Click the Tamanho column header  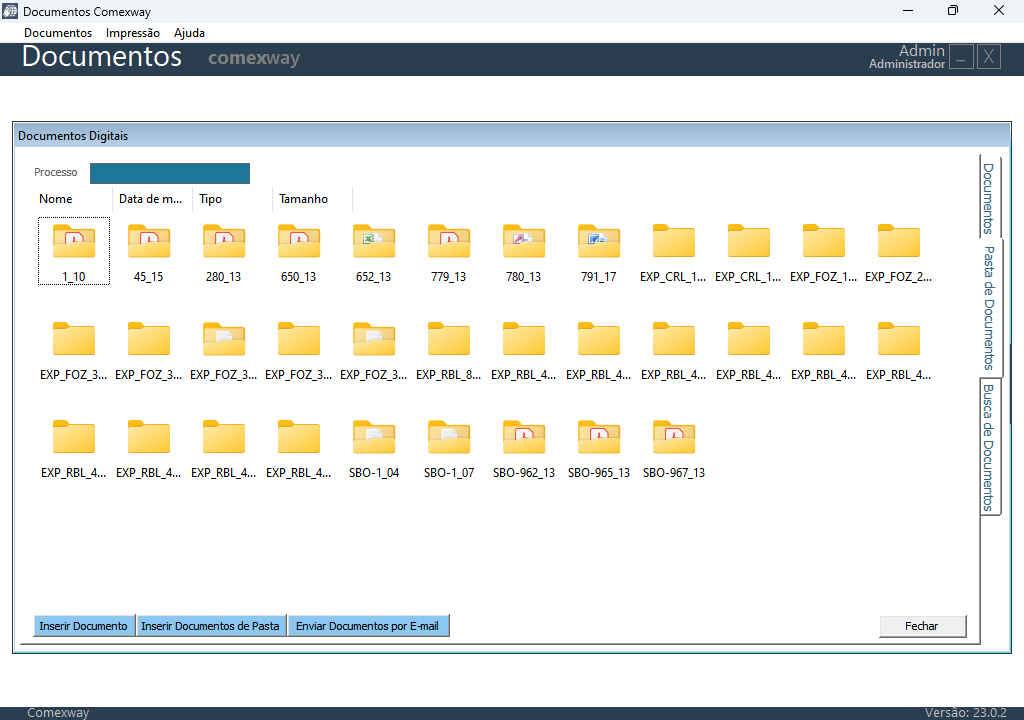click(x=312, y=199)
